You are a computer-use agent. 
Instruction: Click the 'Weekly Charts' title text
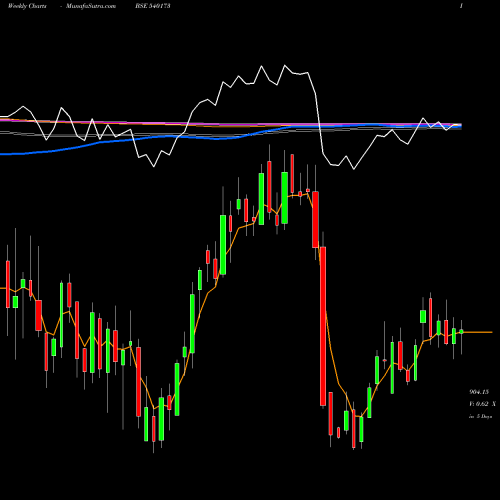27,6
